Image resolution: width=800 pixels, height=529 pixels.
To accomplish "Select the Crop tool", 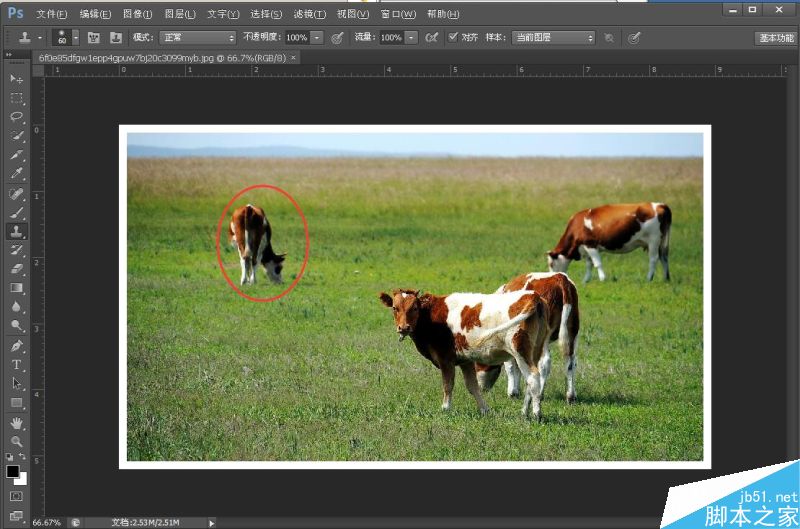I will click(x=16, y=155).
